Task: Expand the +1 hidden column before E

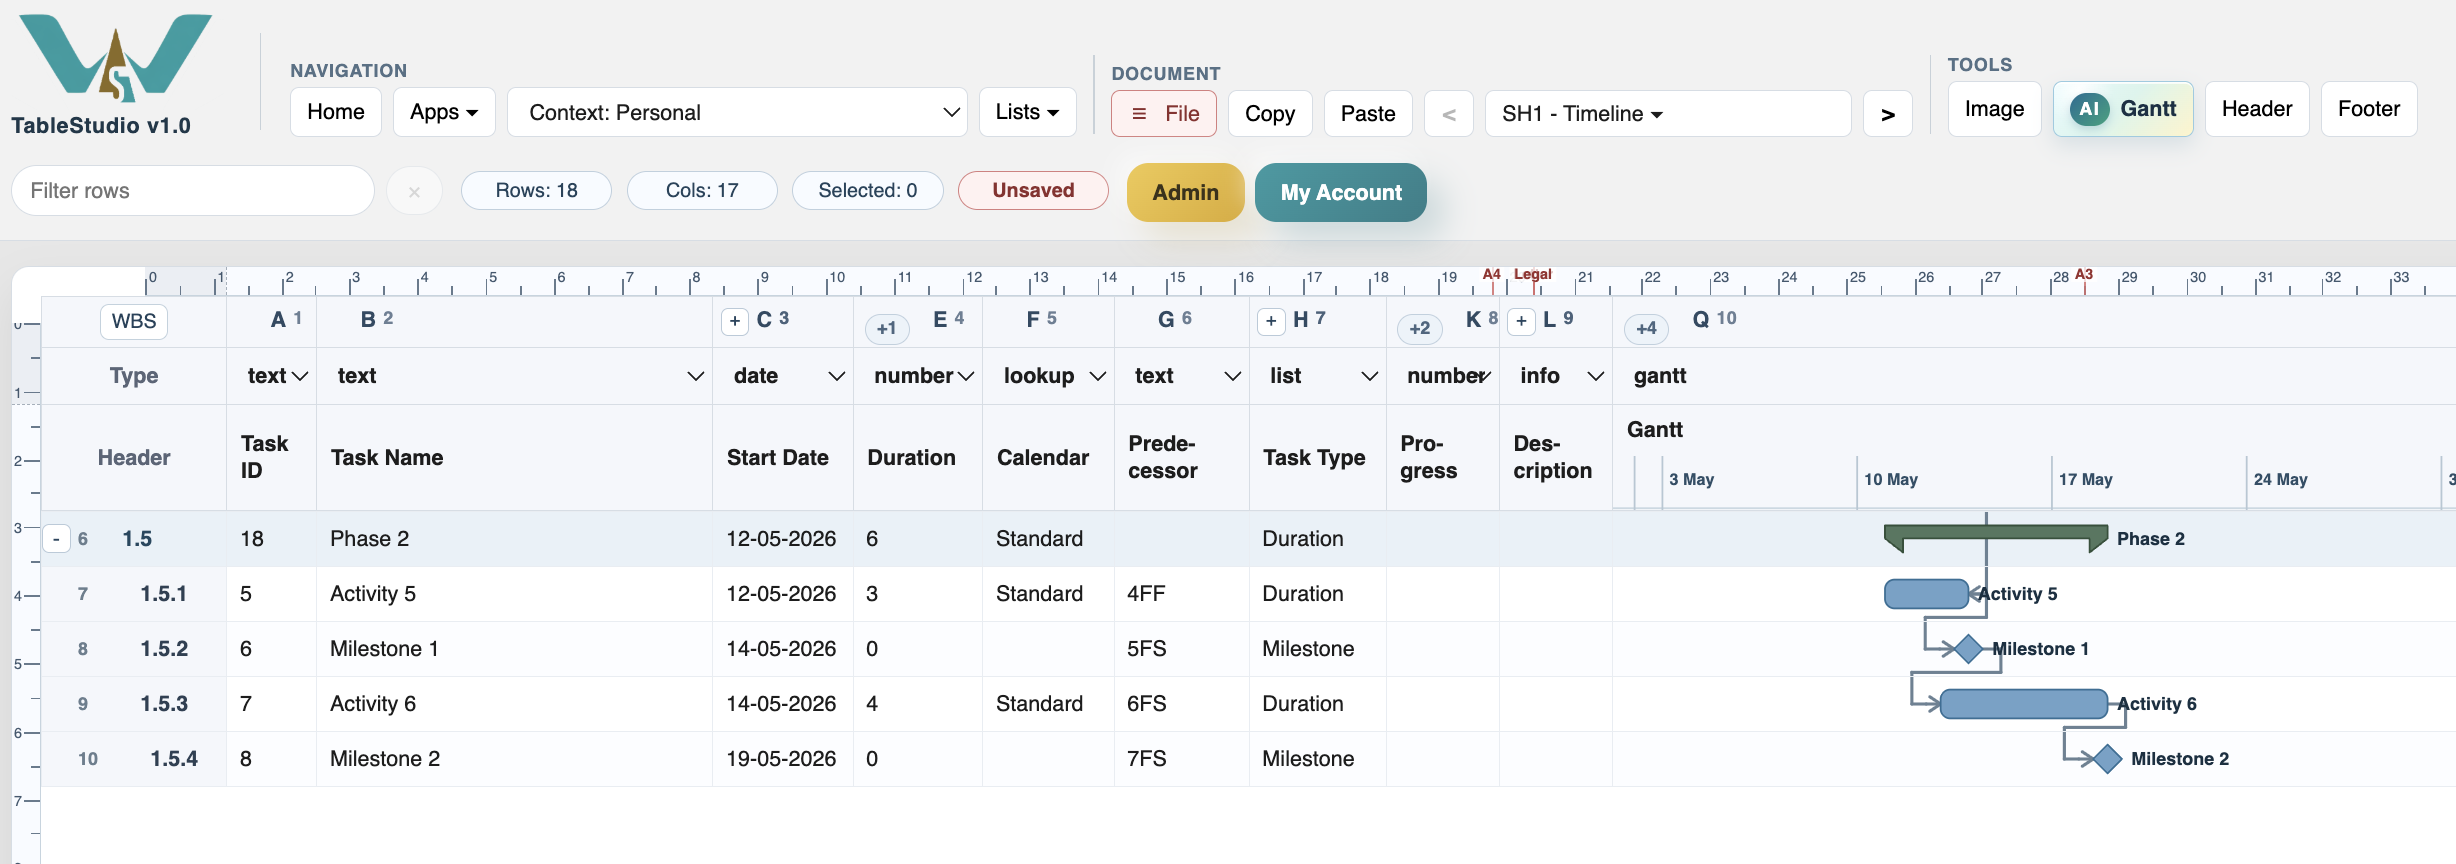Action: [x=887, y=328]
